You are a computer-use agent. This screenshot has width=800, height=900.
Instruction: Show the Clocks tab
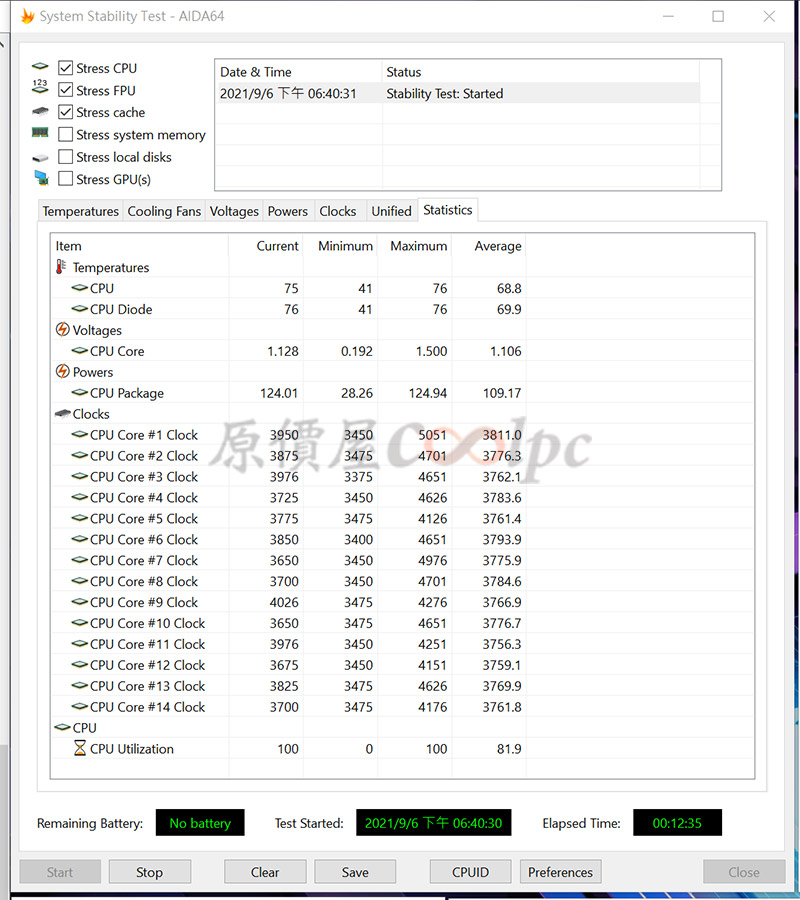pos(338,211)
